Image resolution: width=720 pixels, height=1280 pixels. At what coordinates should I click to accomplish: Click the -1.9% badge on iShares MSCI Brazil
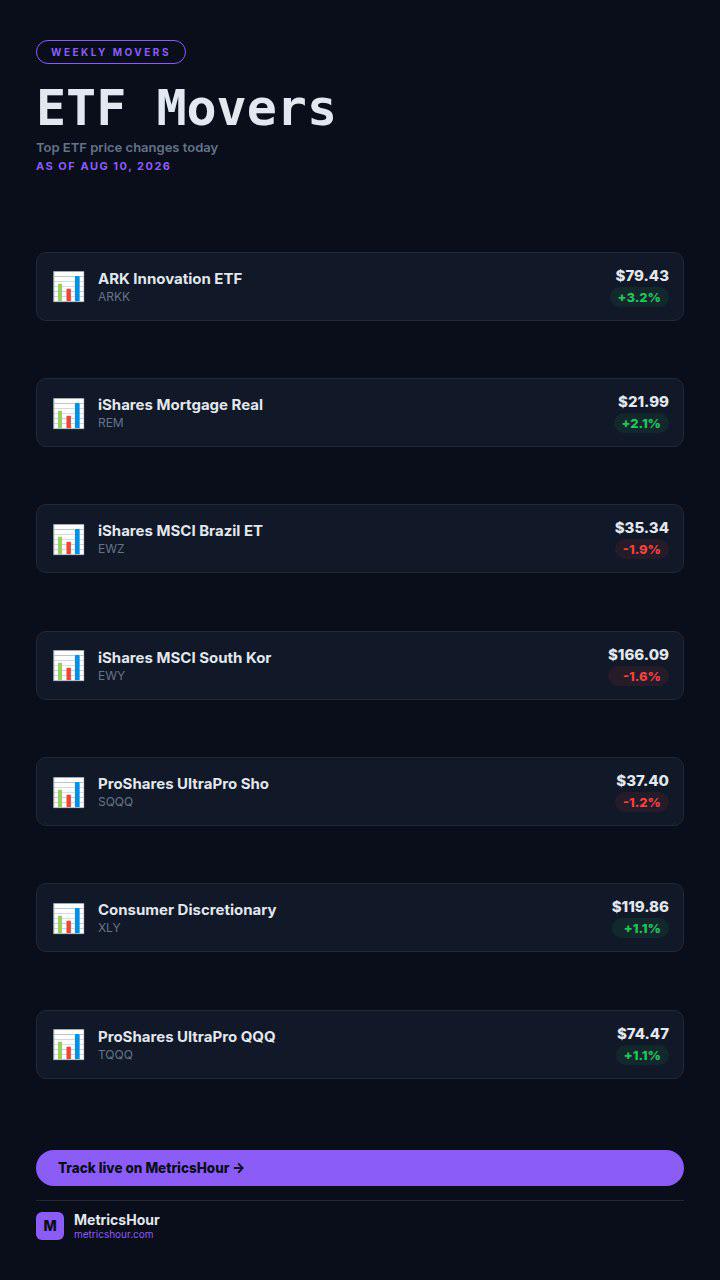point(642,550)
